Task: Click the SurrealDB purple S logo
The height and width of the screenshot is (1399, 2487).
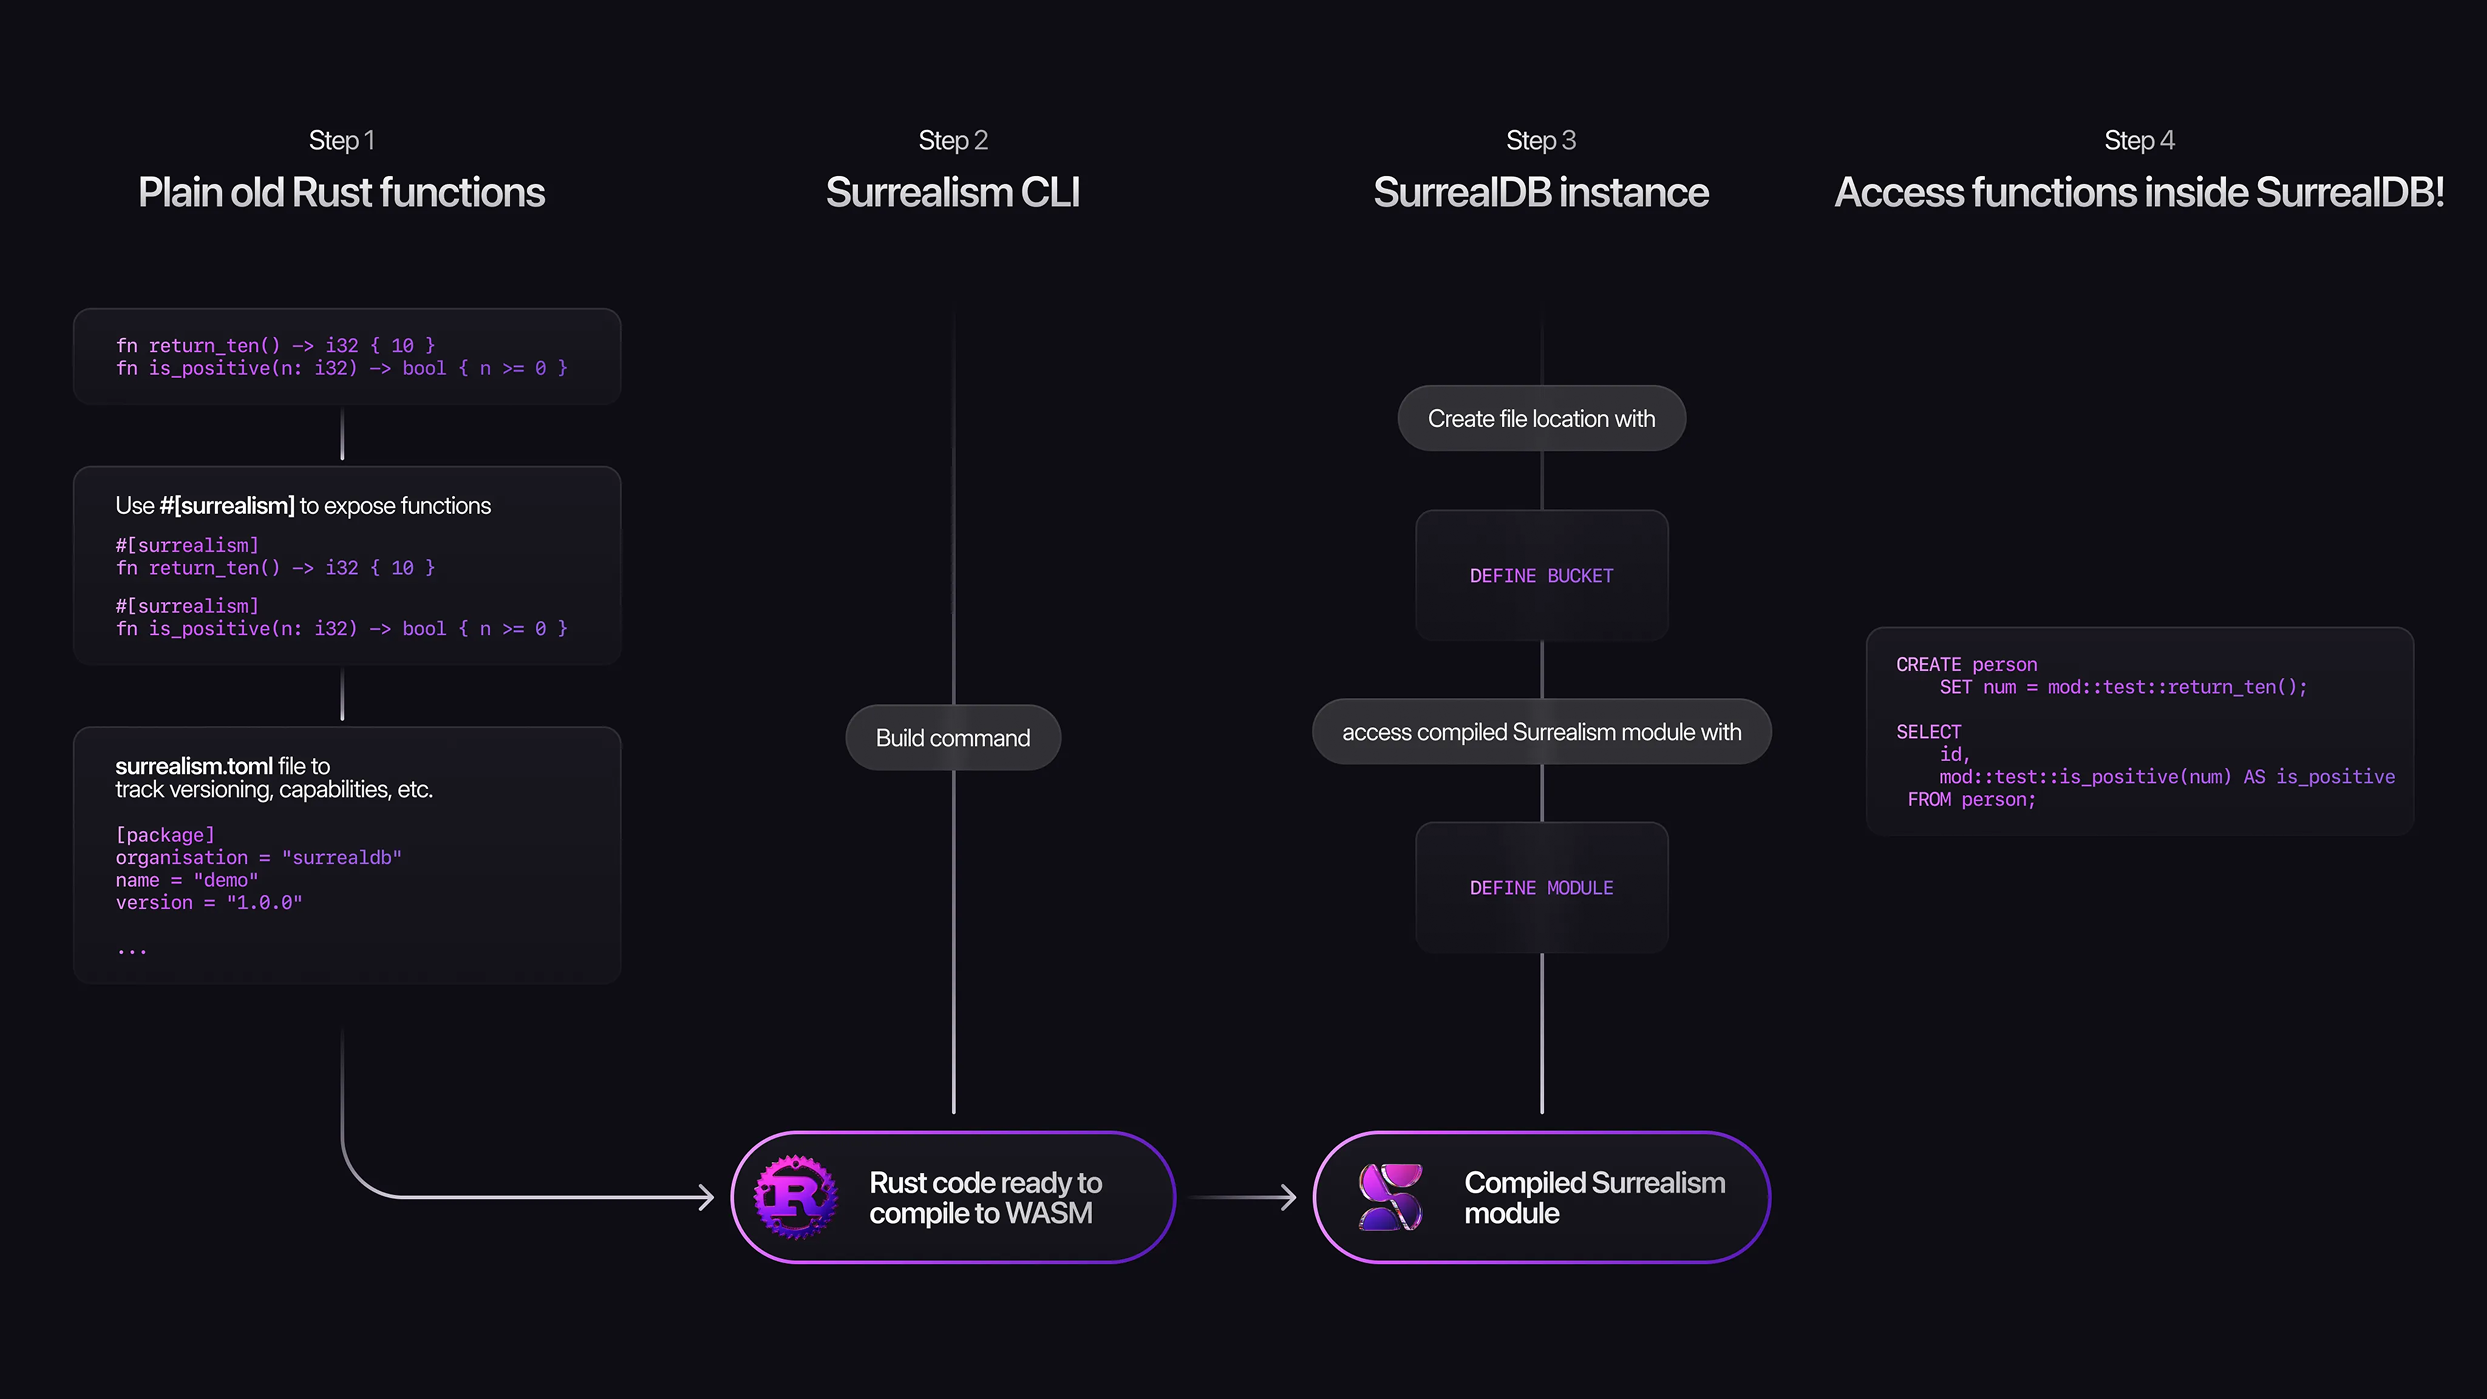Action: pos(1390,1197)
